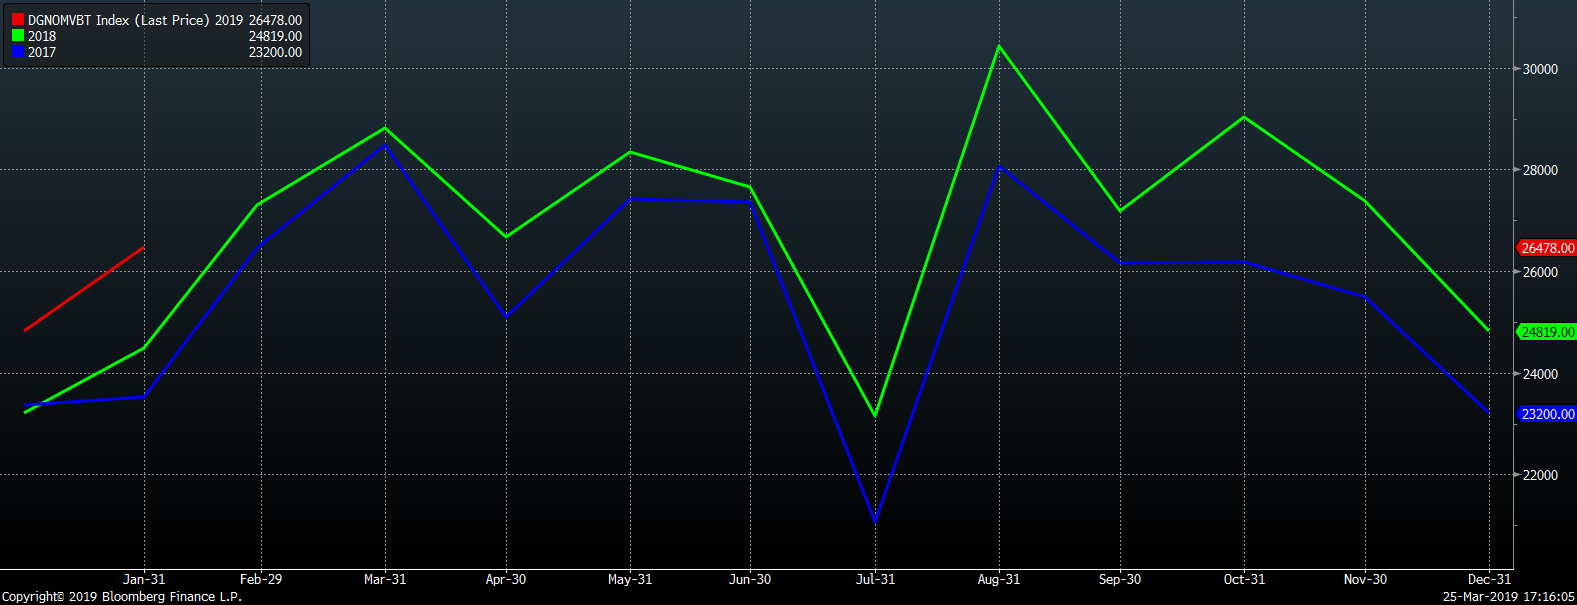This screenshot has width=1577, height=605.
Task: Click the 2017 value 23200.00 in legend
Action: click(275, 52)
